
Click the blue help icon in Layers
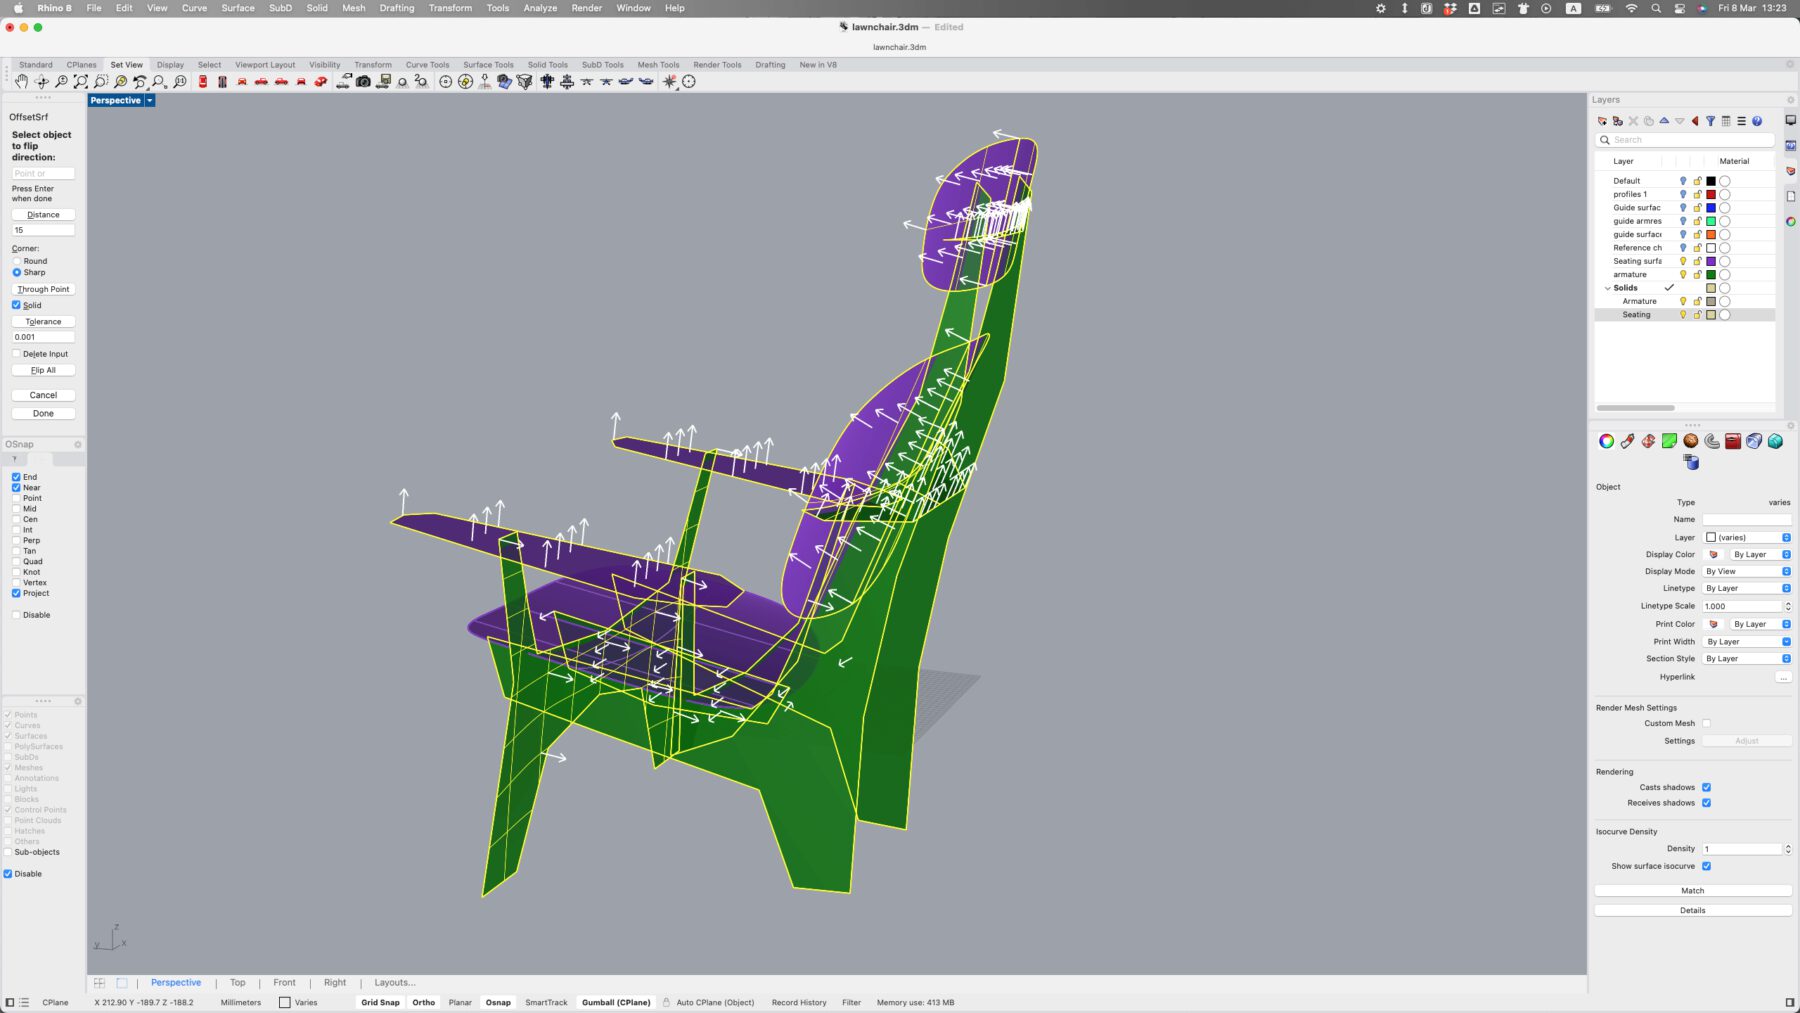(x=1757, y=121)
